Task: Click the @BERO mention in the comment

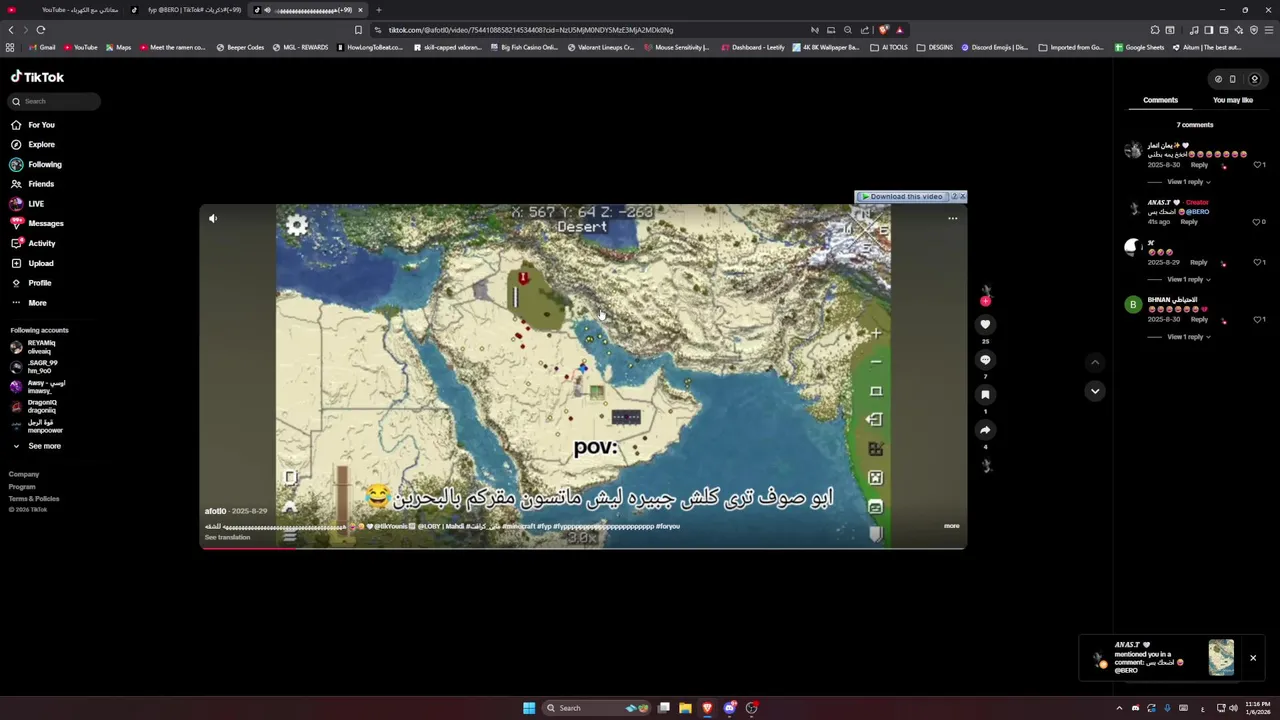Action: point(1198,212)
